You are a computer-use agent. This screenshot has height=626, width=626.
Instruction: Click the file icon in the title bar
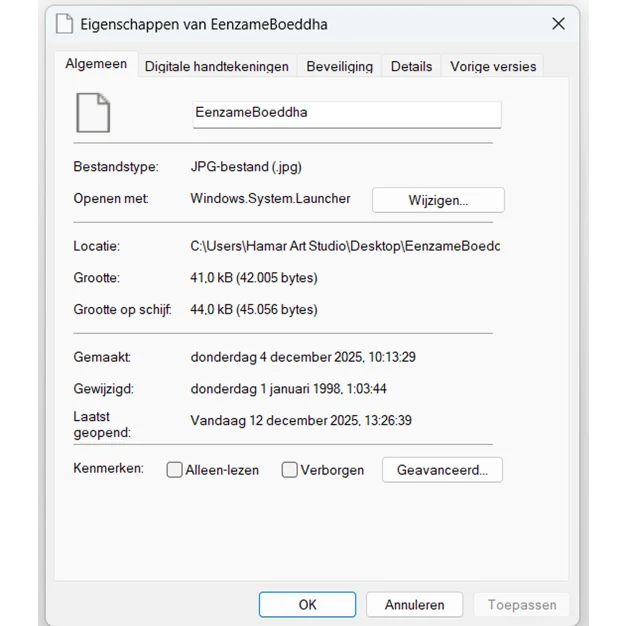pos(64,24)
